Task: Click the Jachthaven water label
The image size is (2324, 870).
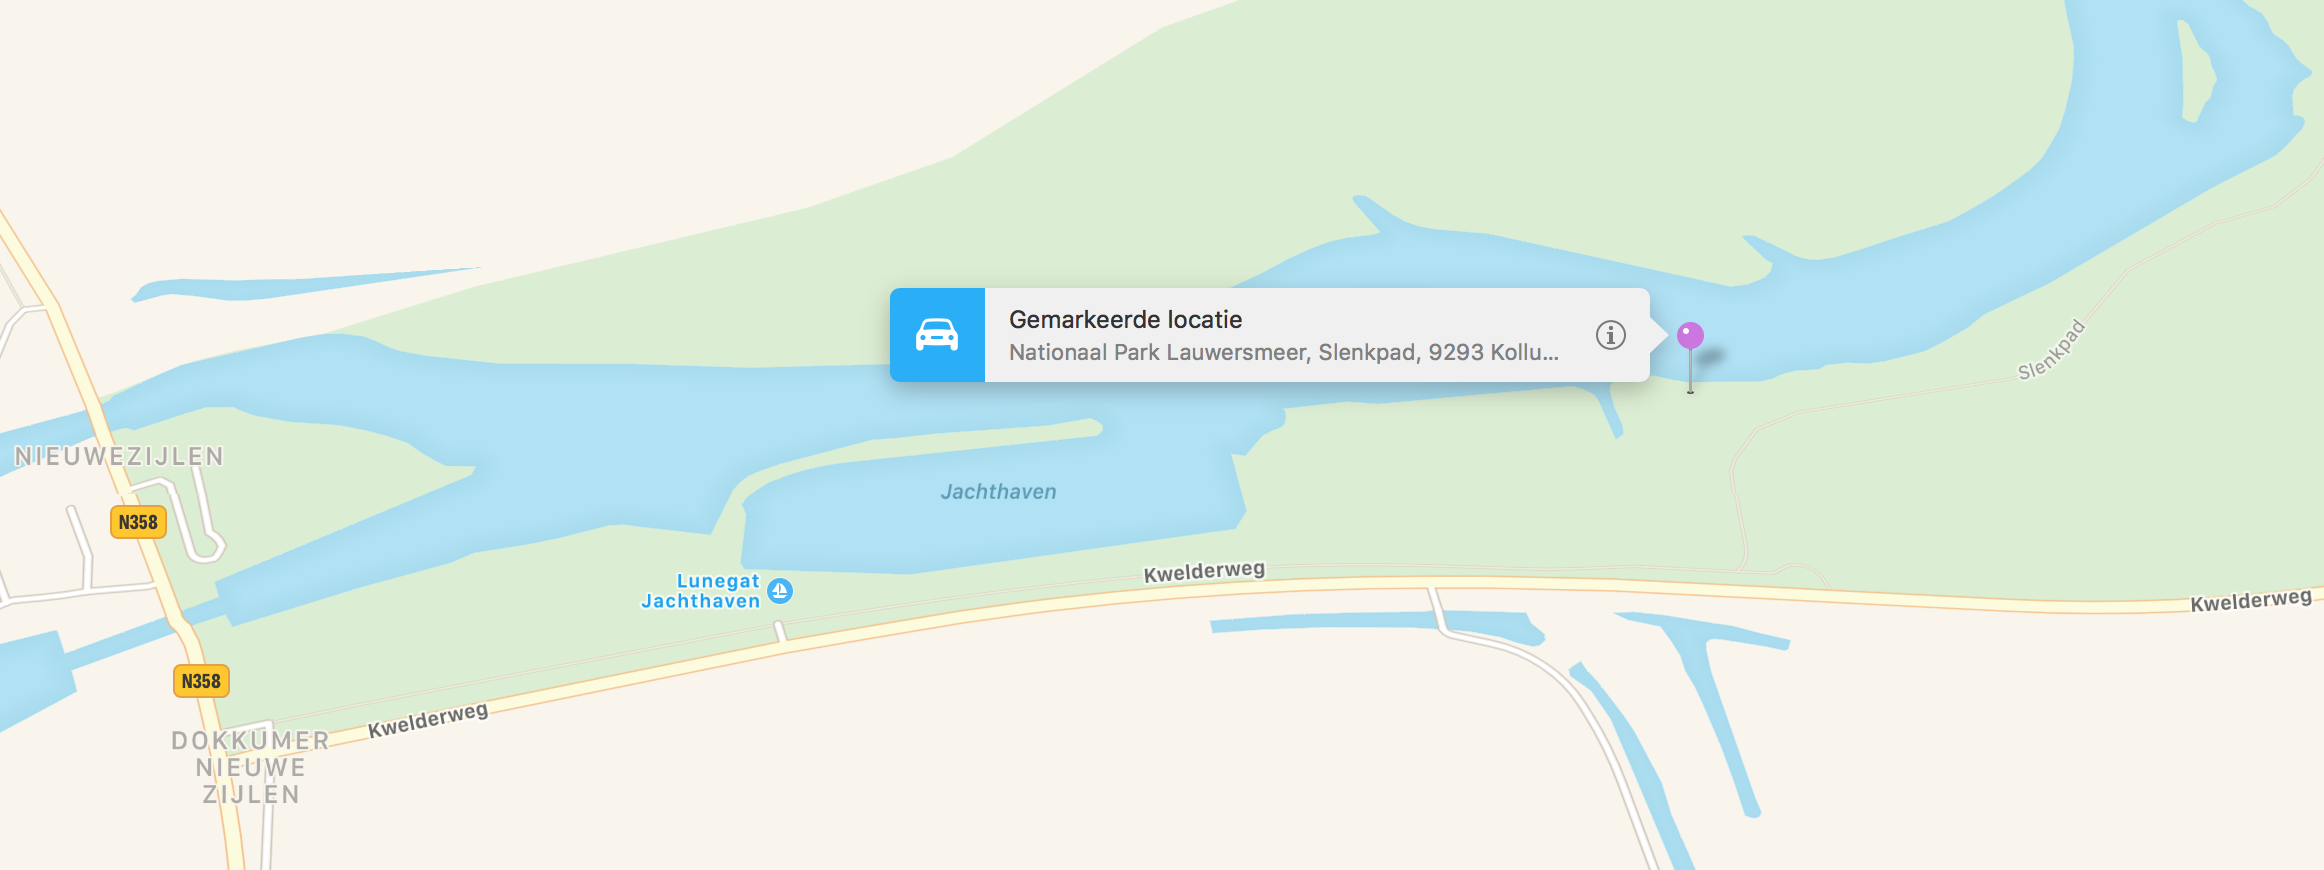Action: point(998,492)
